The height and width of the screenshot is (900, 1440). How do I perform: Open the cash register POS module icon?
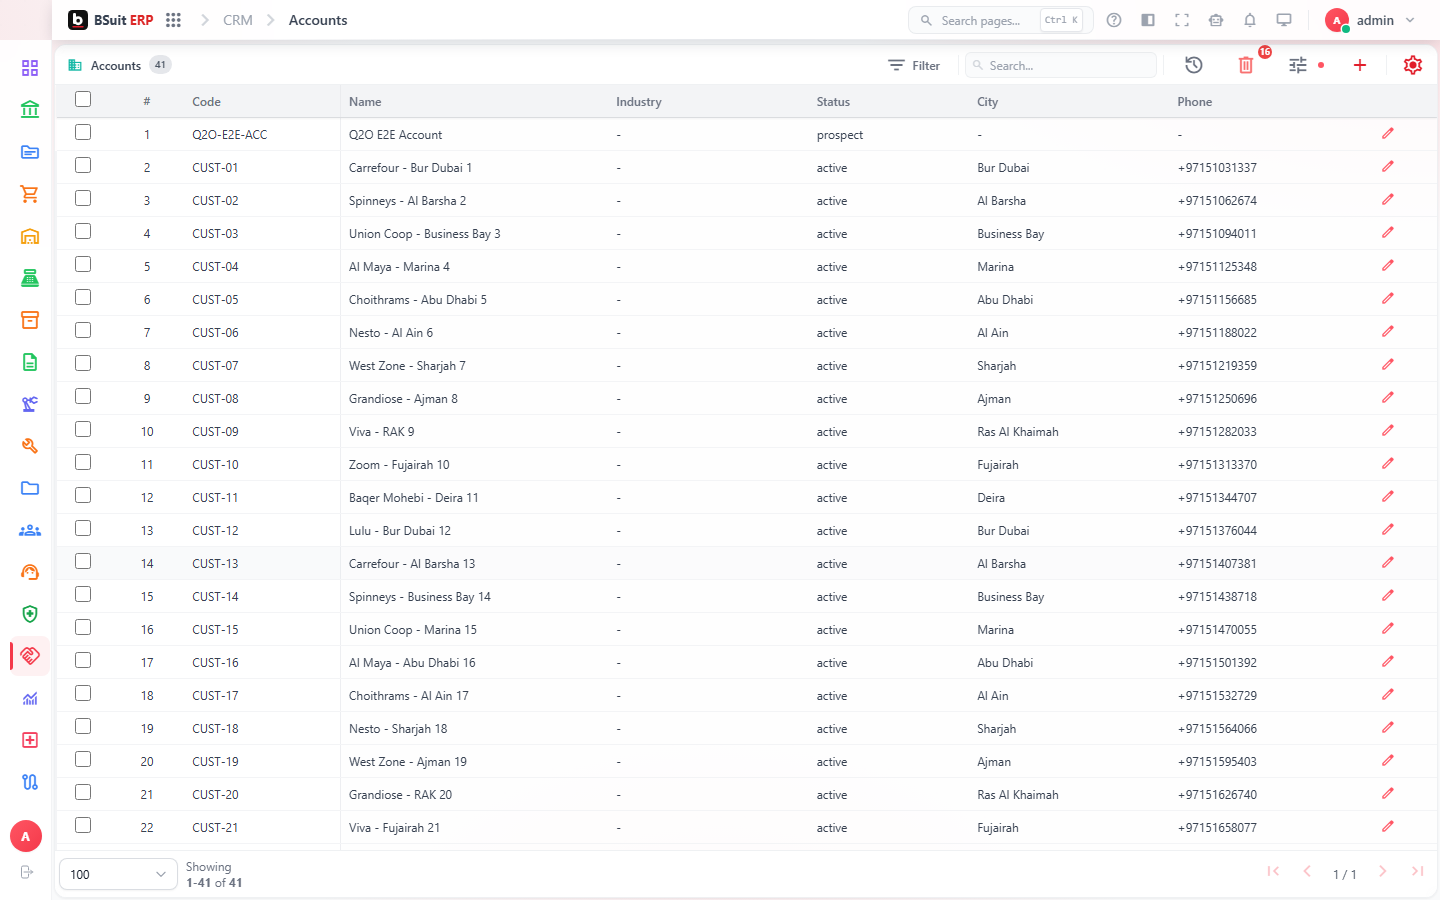[x=30, y=278]
